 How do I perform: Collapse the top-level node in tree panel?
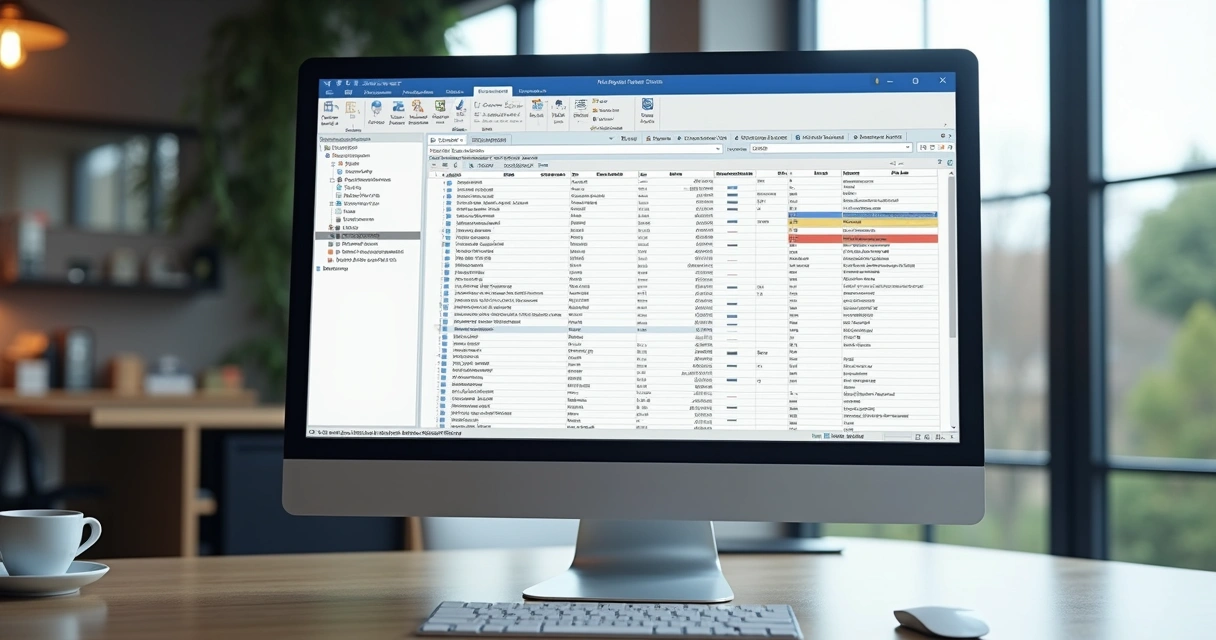point(321,148)
